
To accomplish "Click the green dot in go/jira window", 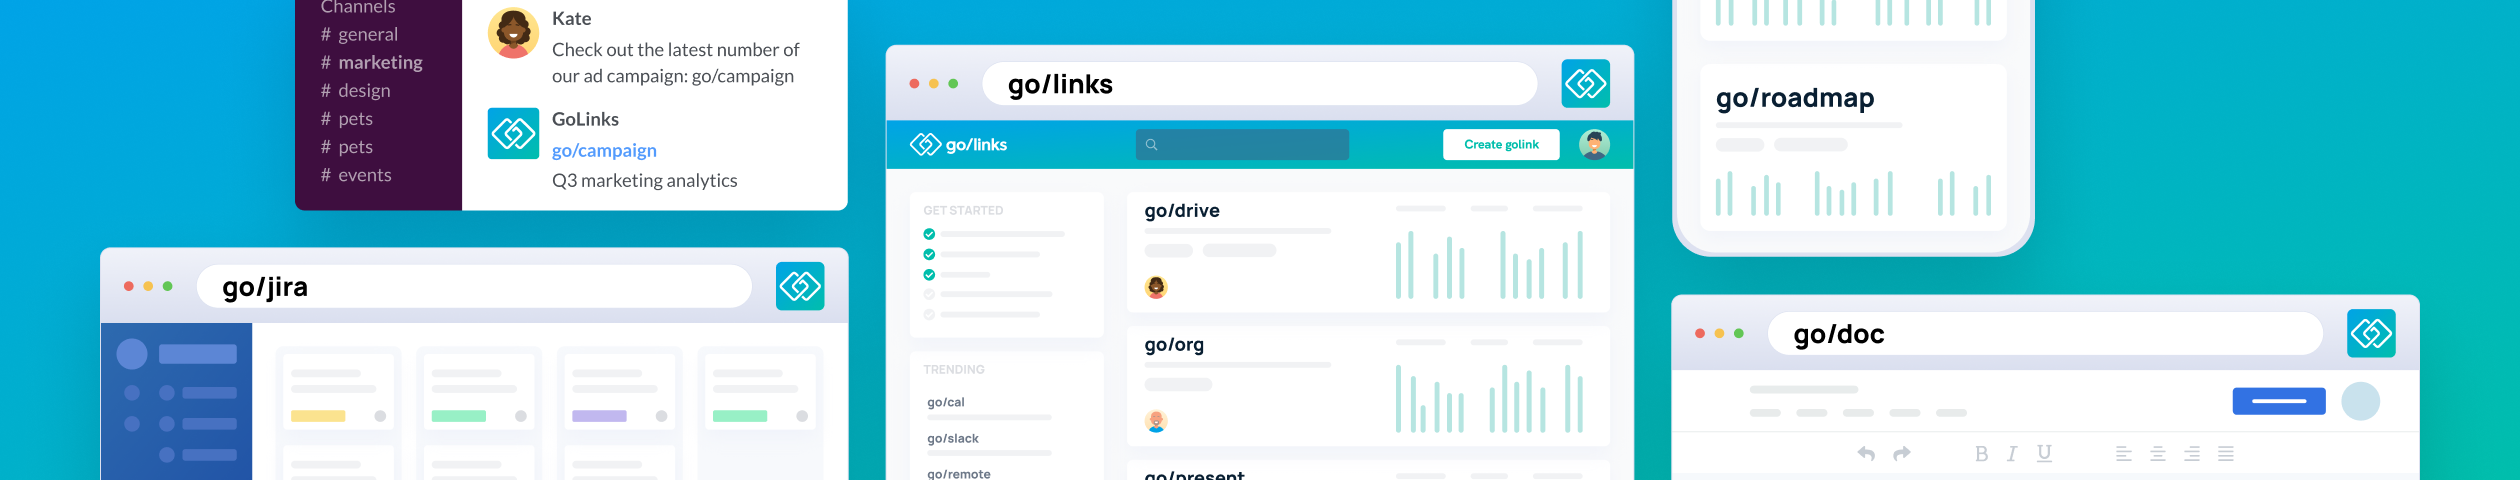I will tap(167, 287).
